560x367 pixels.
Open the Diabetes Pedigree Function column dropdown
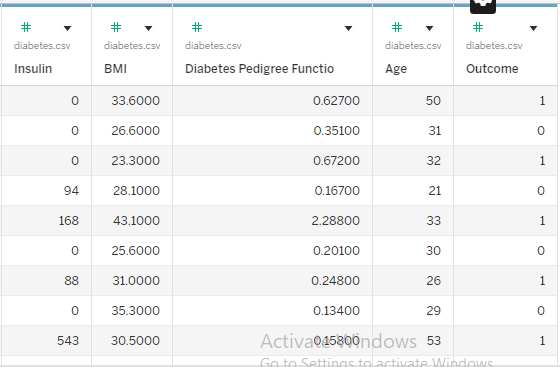point(349,28)
